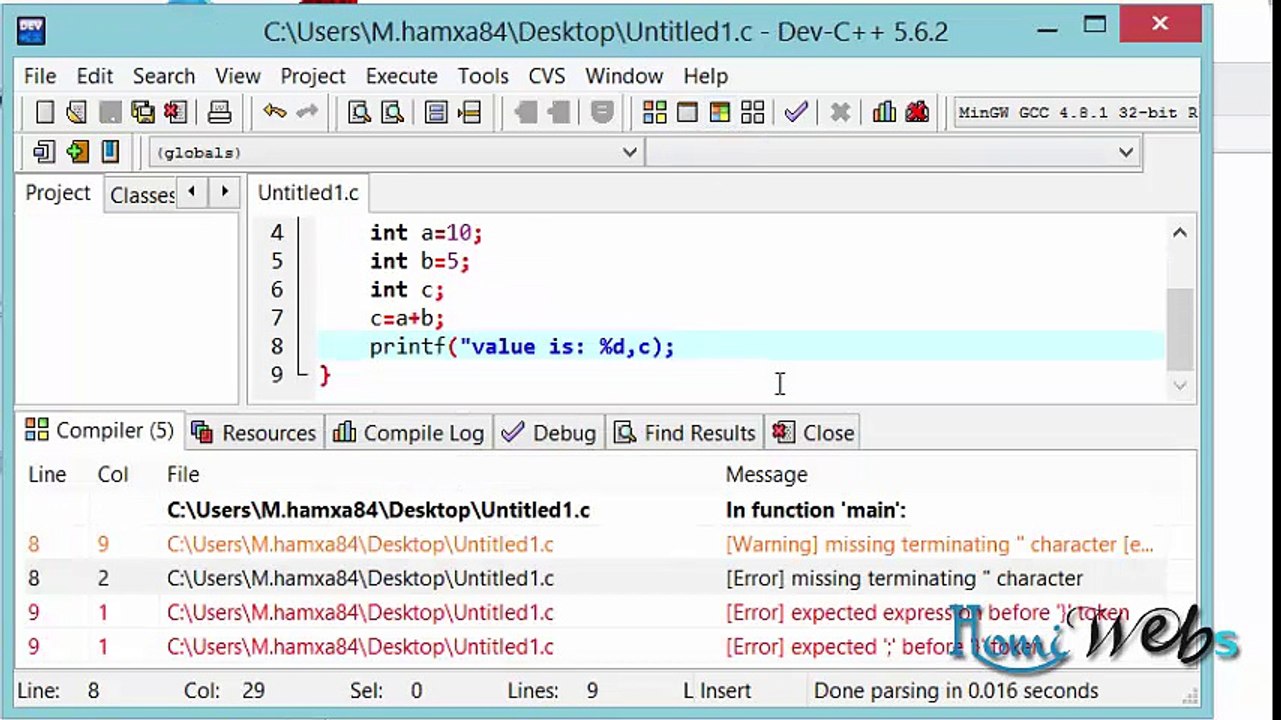Select the Compiler (5) bottom tab
1281x720 pixels.
click(100, 431)
